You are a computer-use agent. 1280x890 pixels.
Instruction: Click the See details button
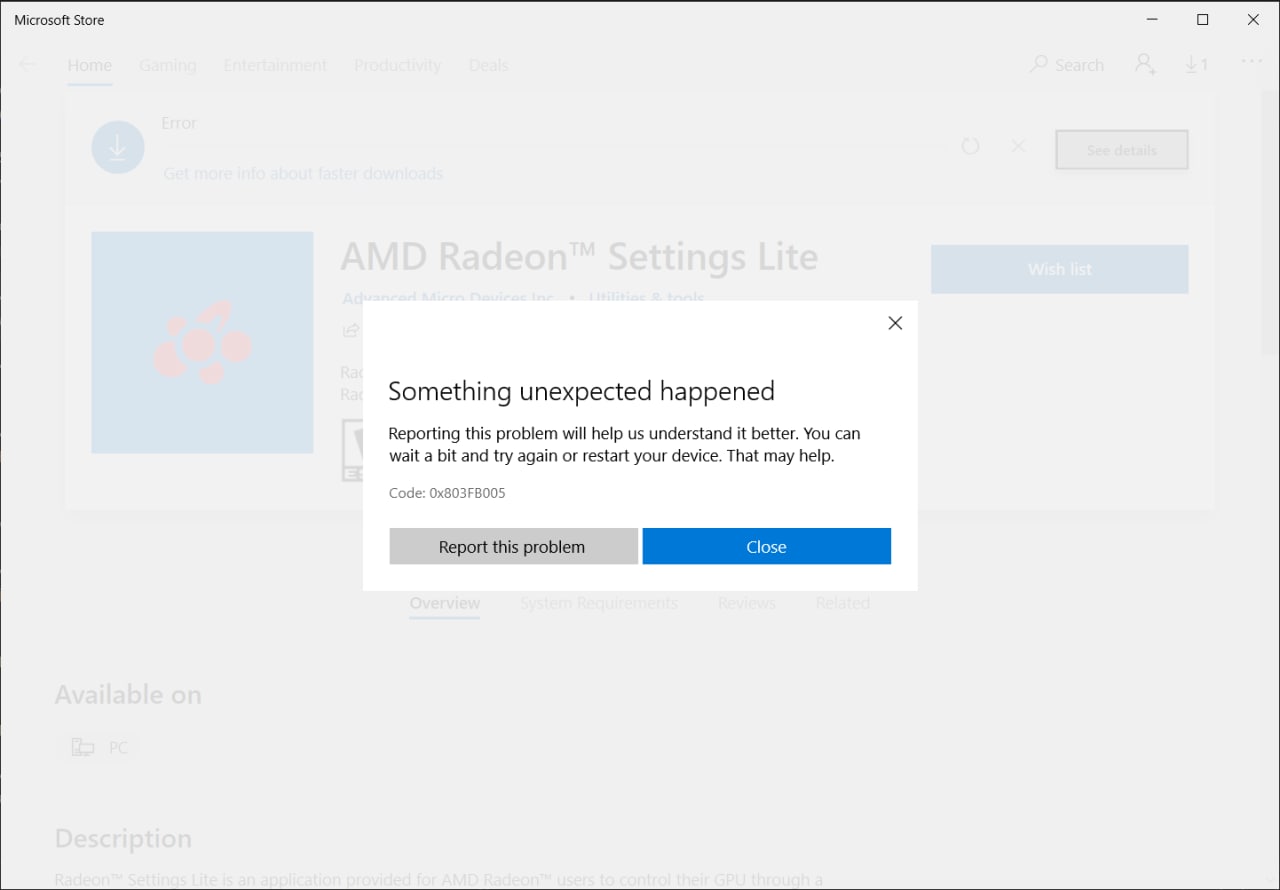pos(1122,150)
